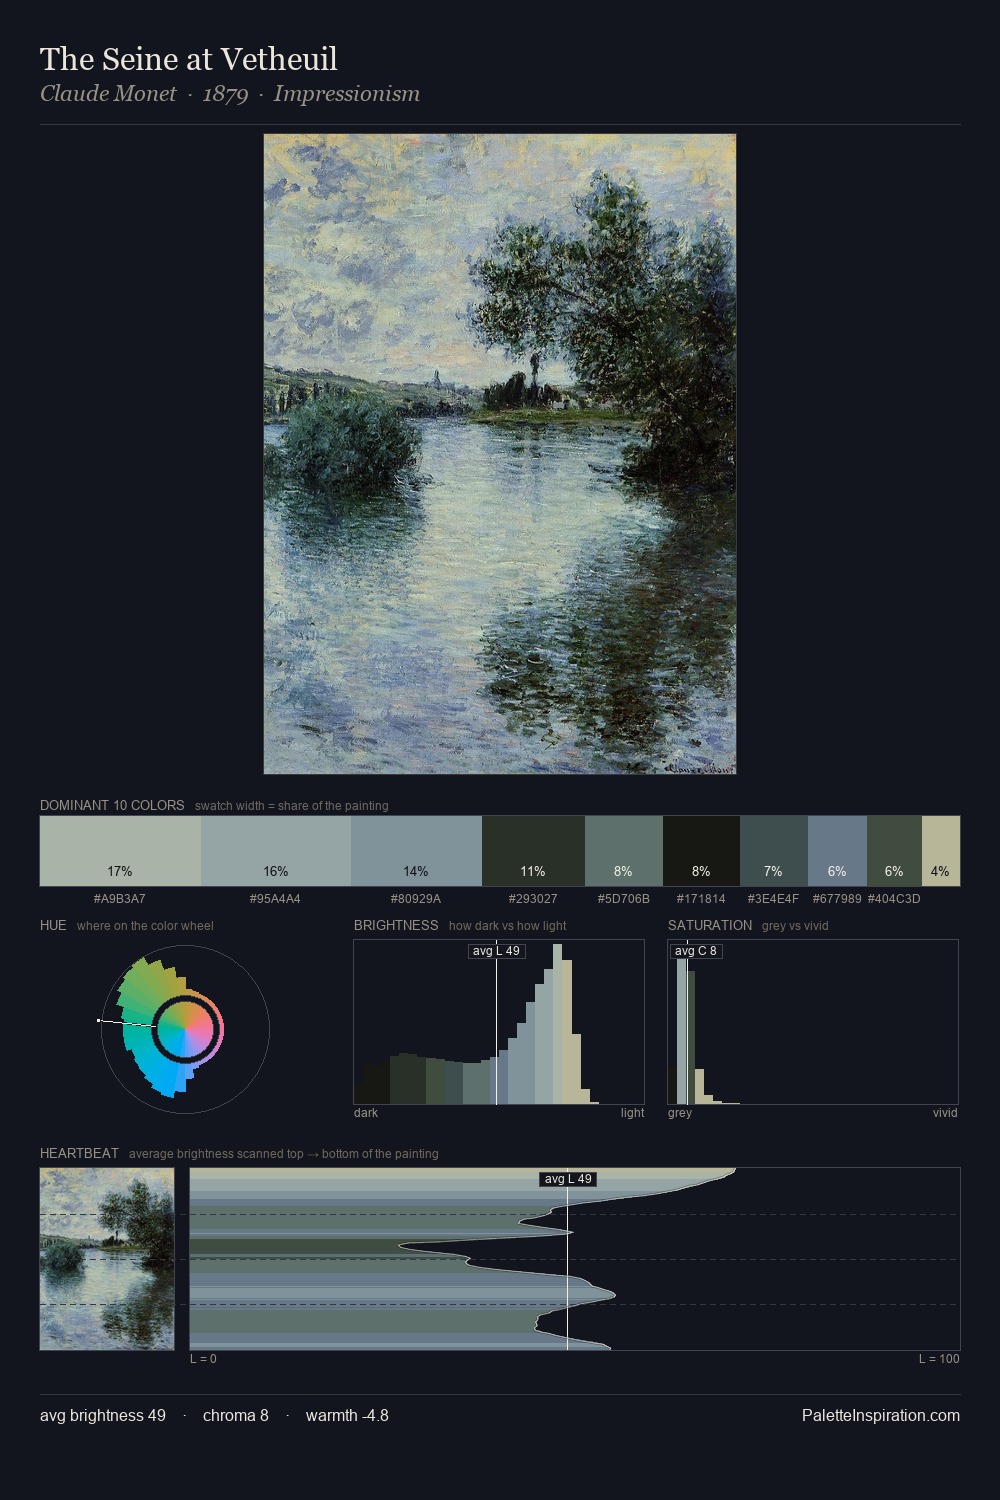Click the tallest brightness histogram bar
Viewport: 1000px width, 1500px height.
[557, 1024]
